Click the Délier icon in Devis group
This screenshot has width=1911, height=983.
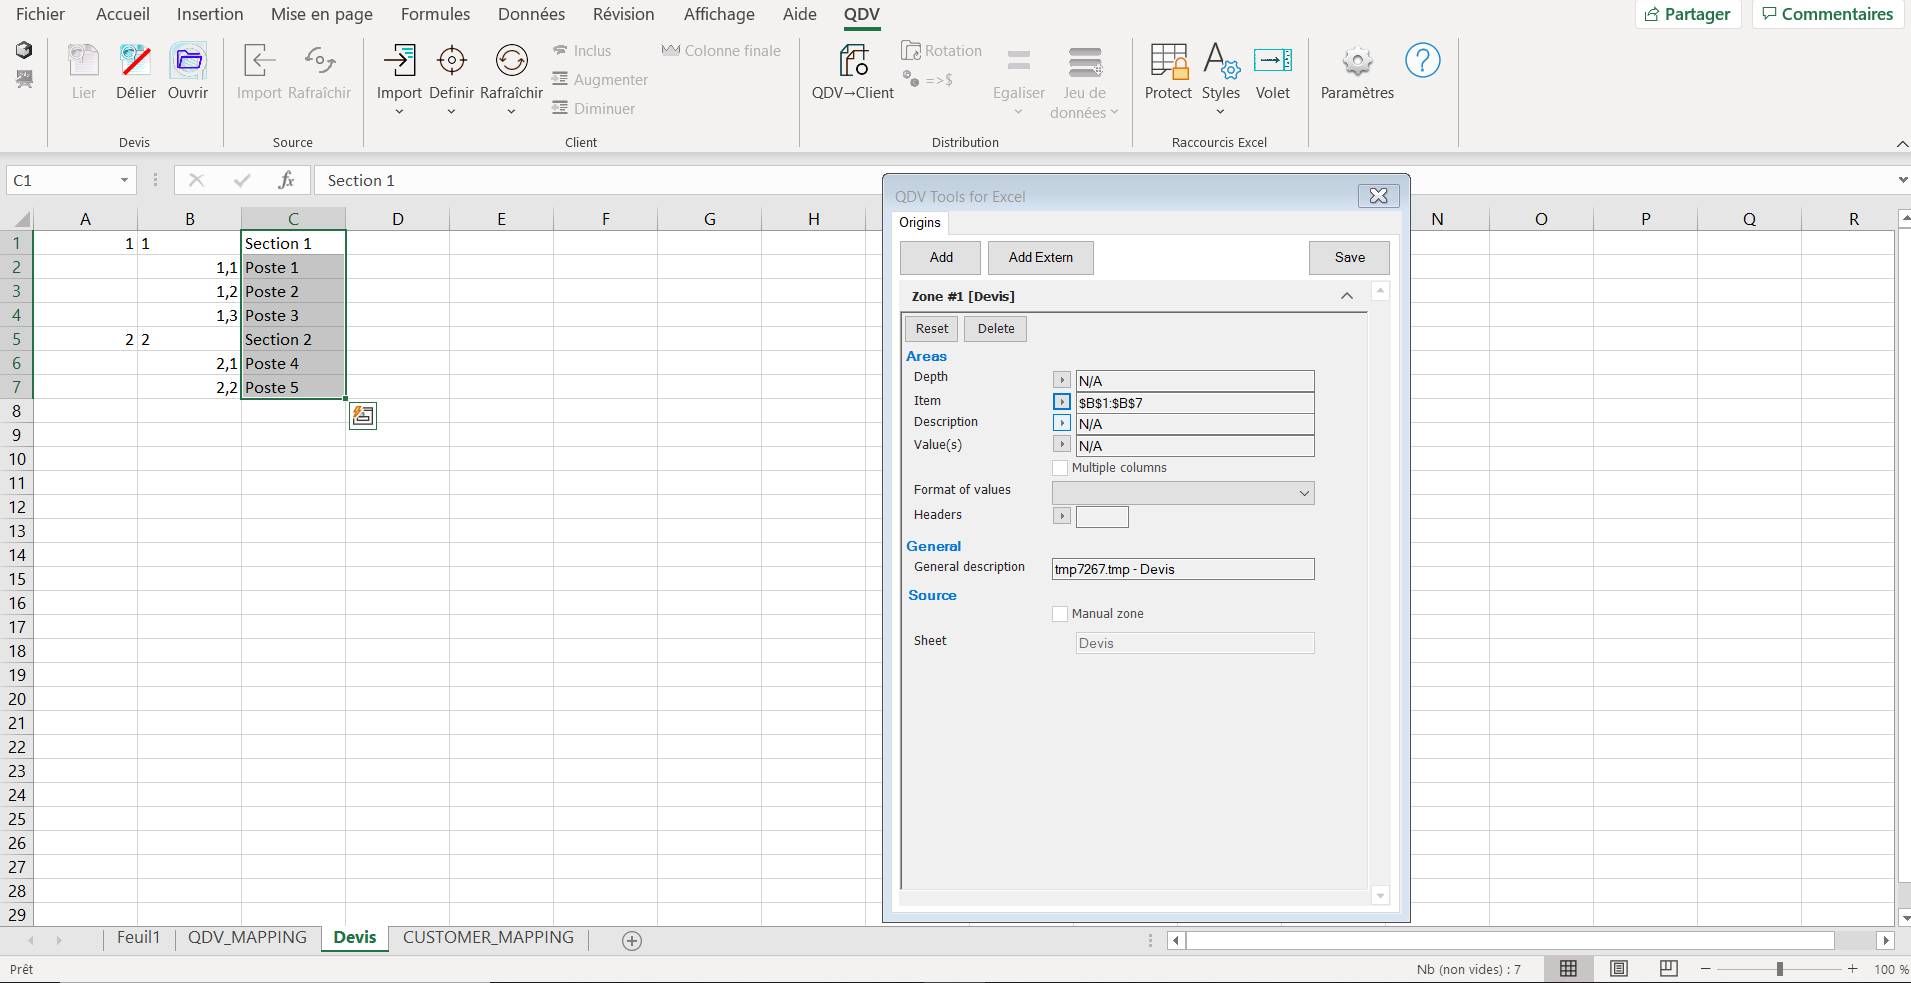[135, 62]
